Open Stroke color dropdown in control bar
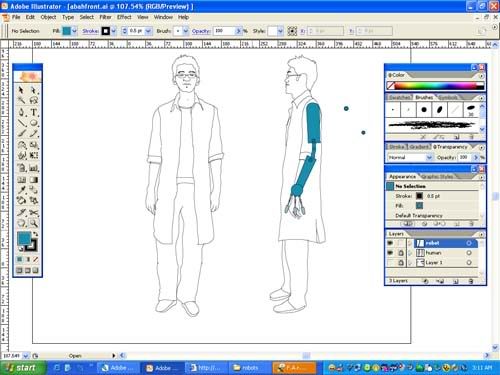 (114, 31)
